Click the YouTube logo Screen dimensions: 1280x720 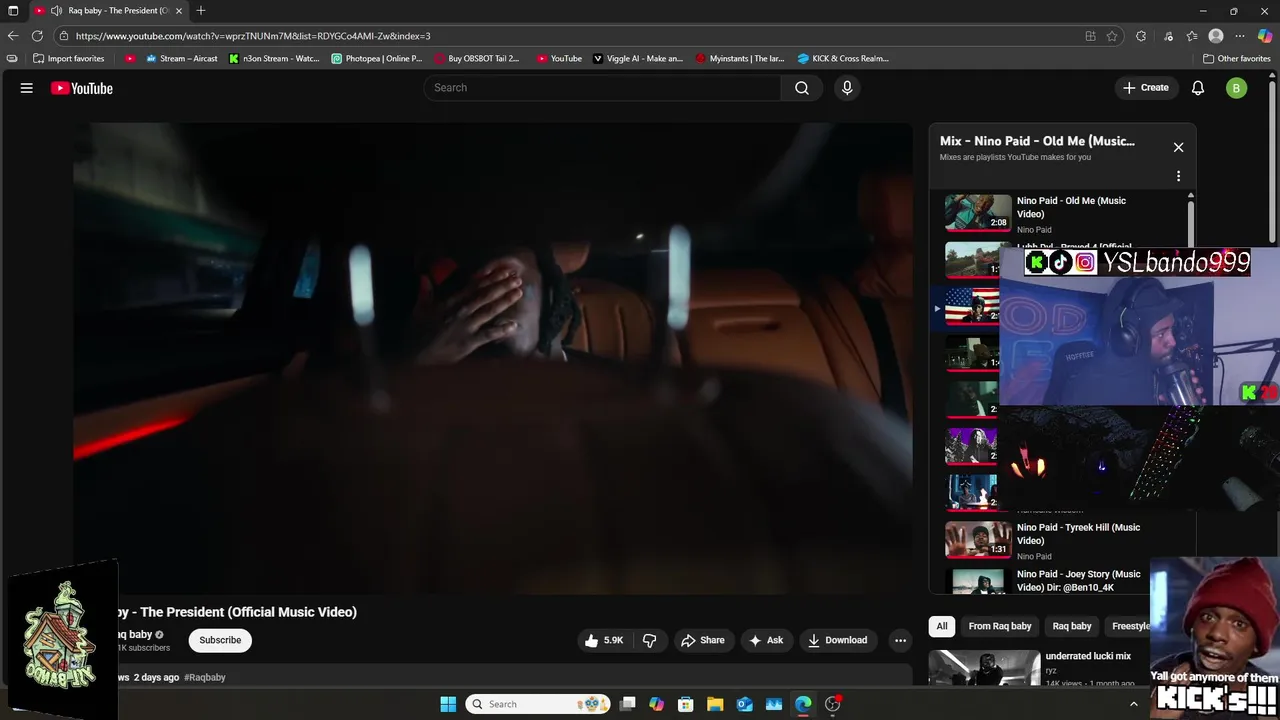[82, 88]
